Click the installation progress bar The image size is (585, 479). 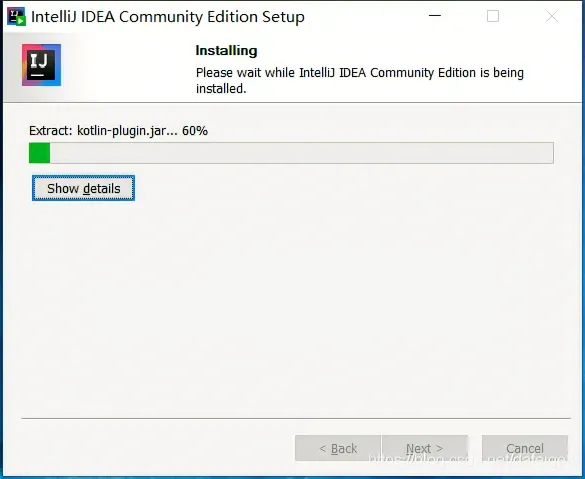291,153
